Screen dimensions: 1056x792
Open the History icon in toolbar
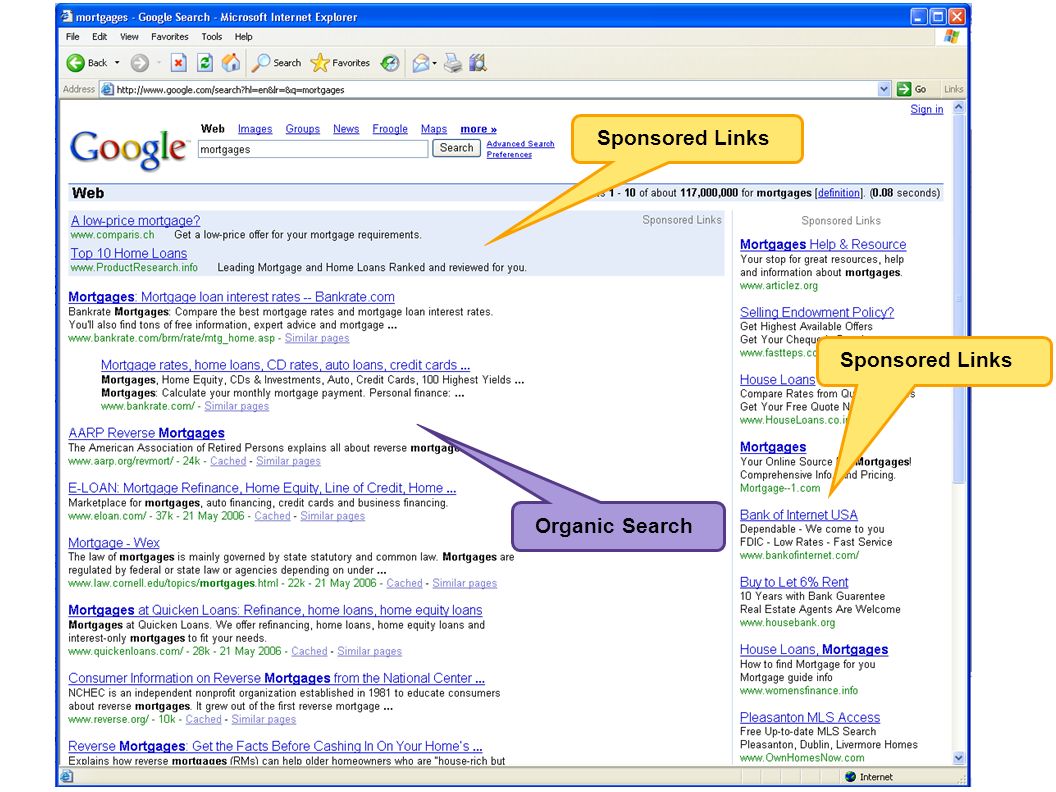[390, 63]
